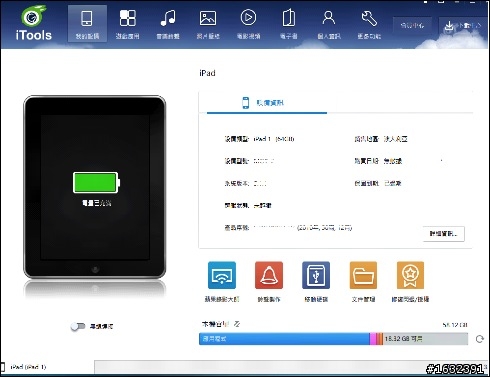Open the Toolbox tab with wrench icon
This screenshot has height=377, width=490.
(369, 24)
